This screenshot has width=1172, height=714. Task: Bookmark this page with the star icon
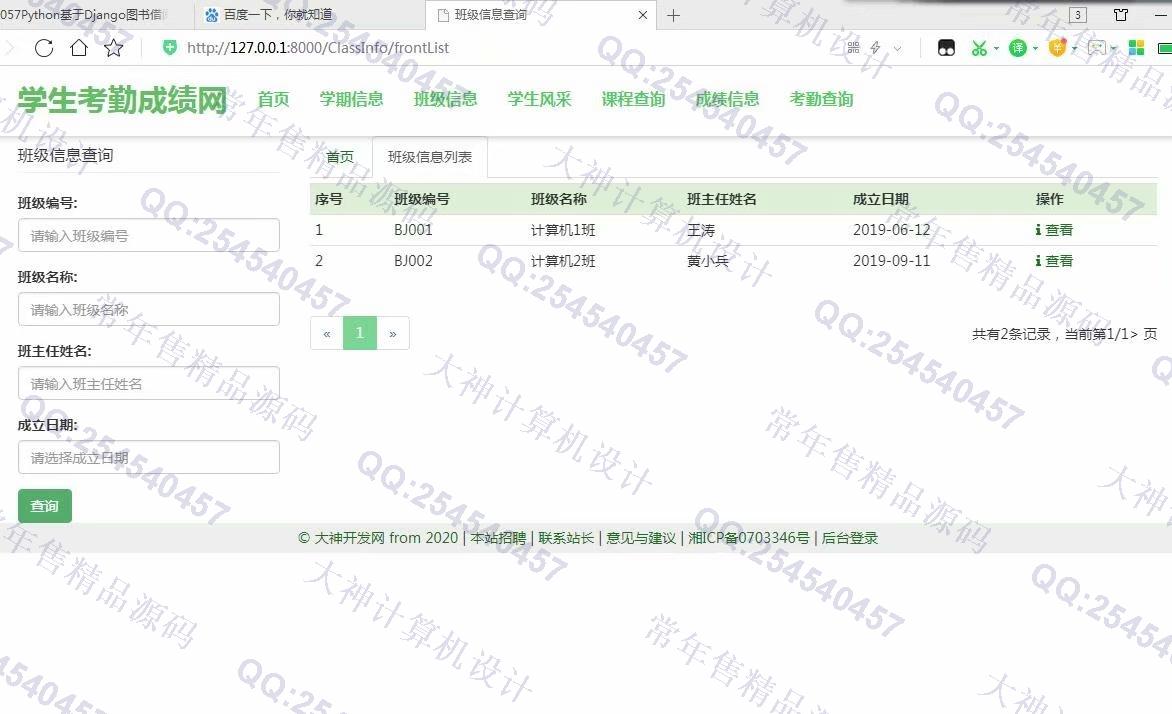click(x=113, y=48)
